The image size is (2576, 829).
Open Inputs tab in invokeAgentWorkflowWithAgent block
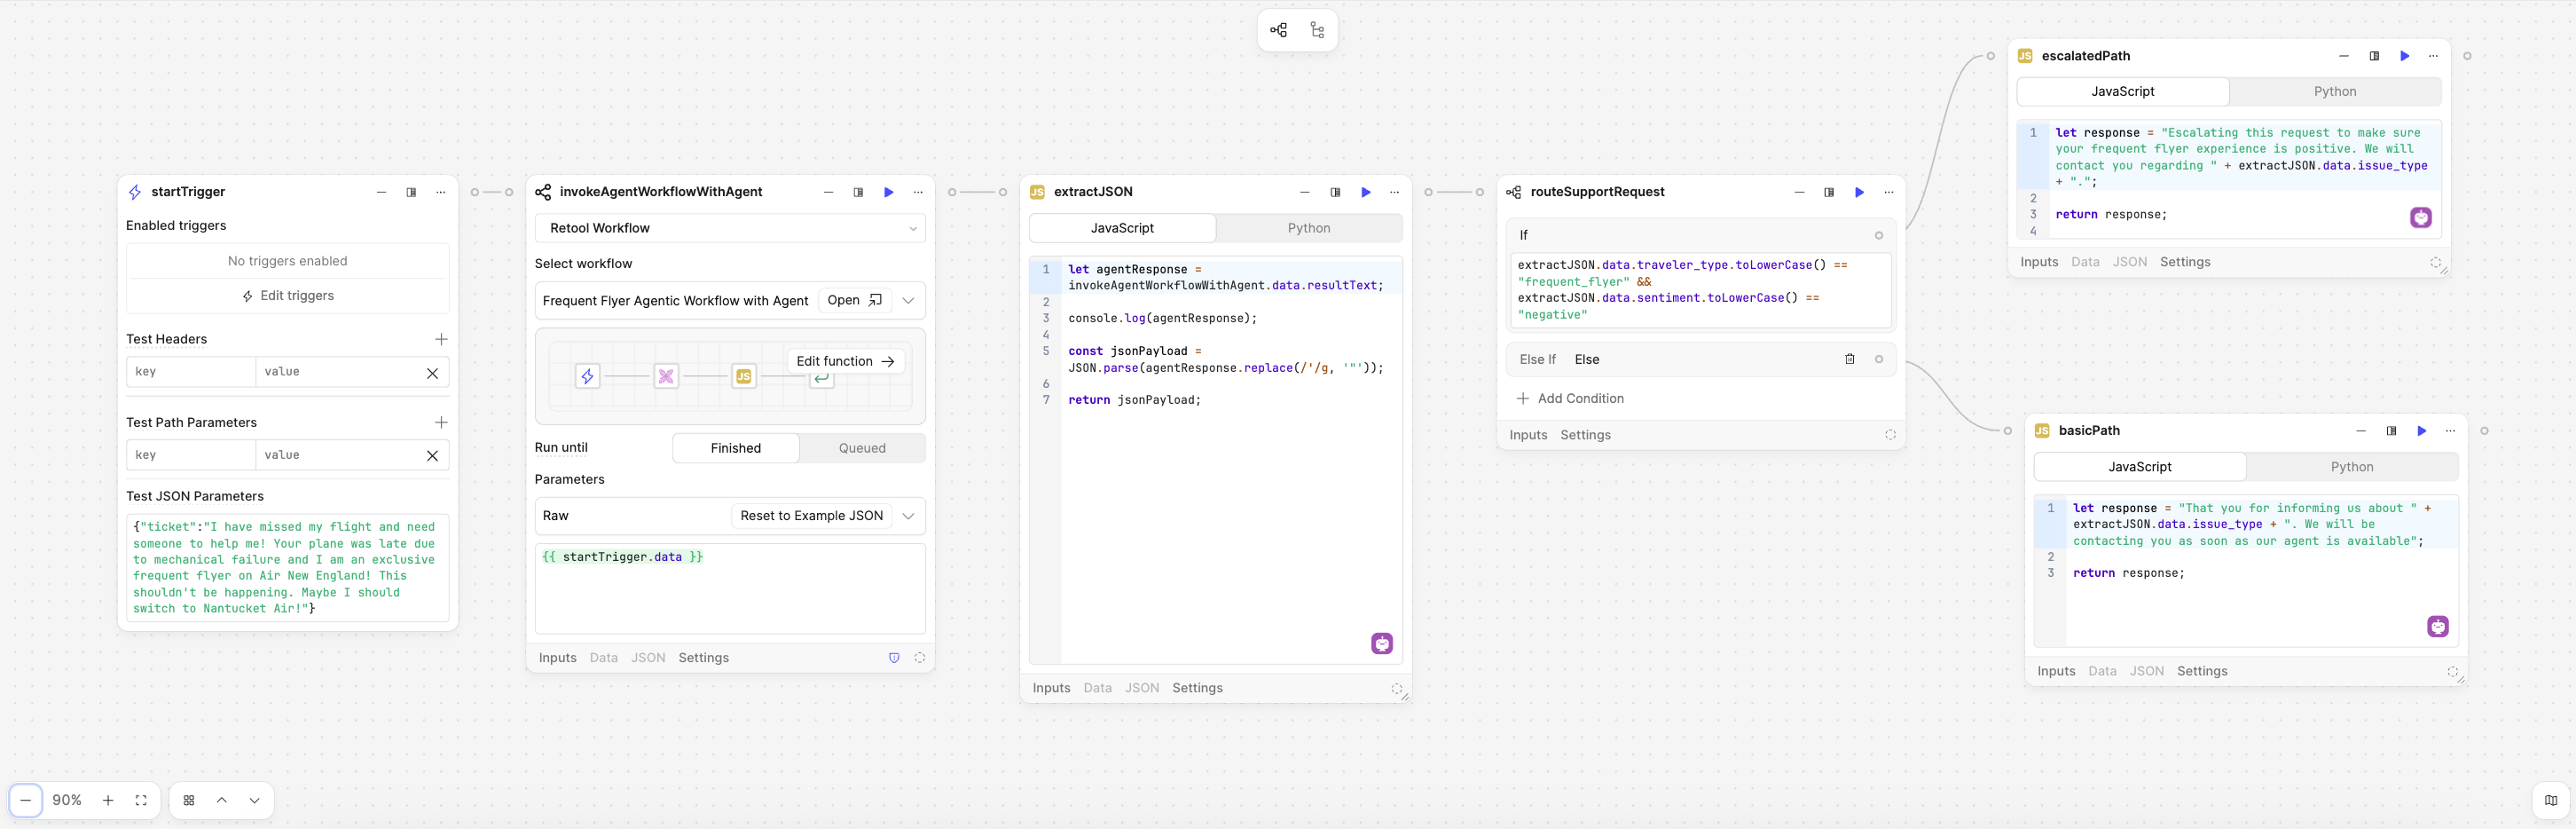click(x=557, y=658)
